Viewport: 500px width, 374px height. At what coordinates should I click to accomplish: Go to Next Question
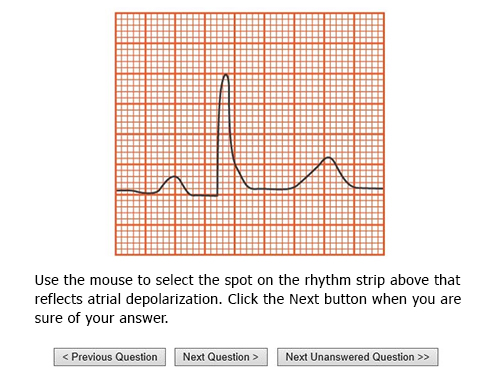[x=221, y=357]
